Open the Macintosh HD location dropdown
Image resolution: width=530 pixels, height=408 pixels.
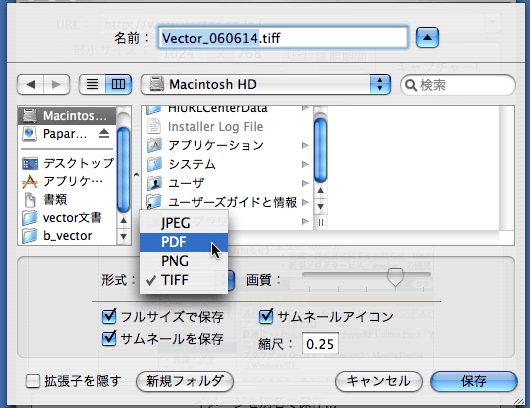[266, 85]
